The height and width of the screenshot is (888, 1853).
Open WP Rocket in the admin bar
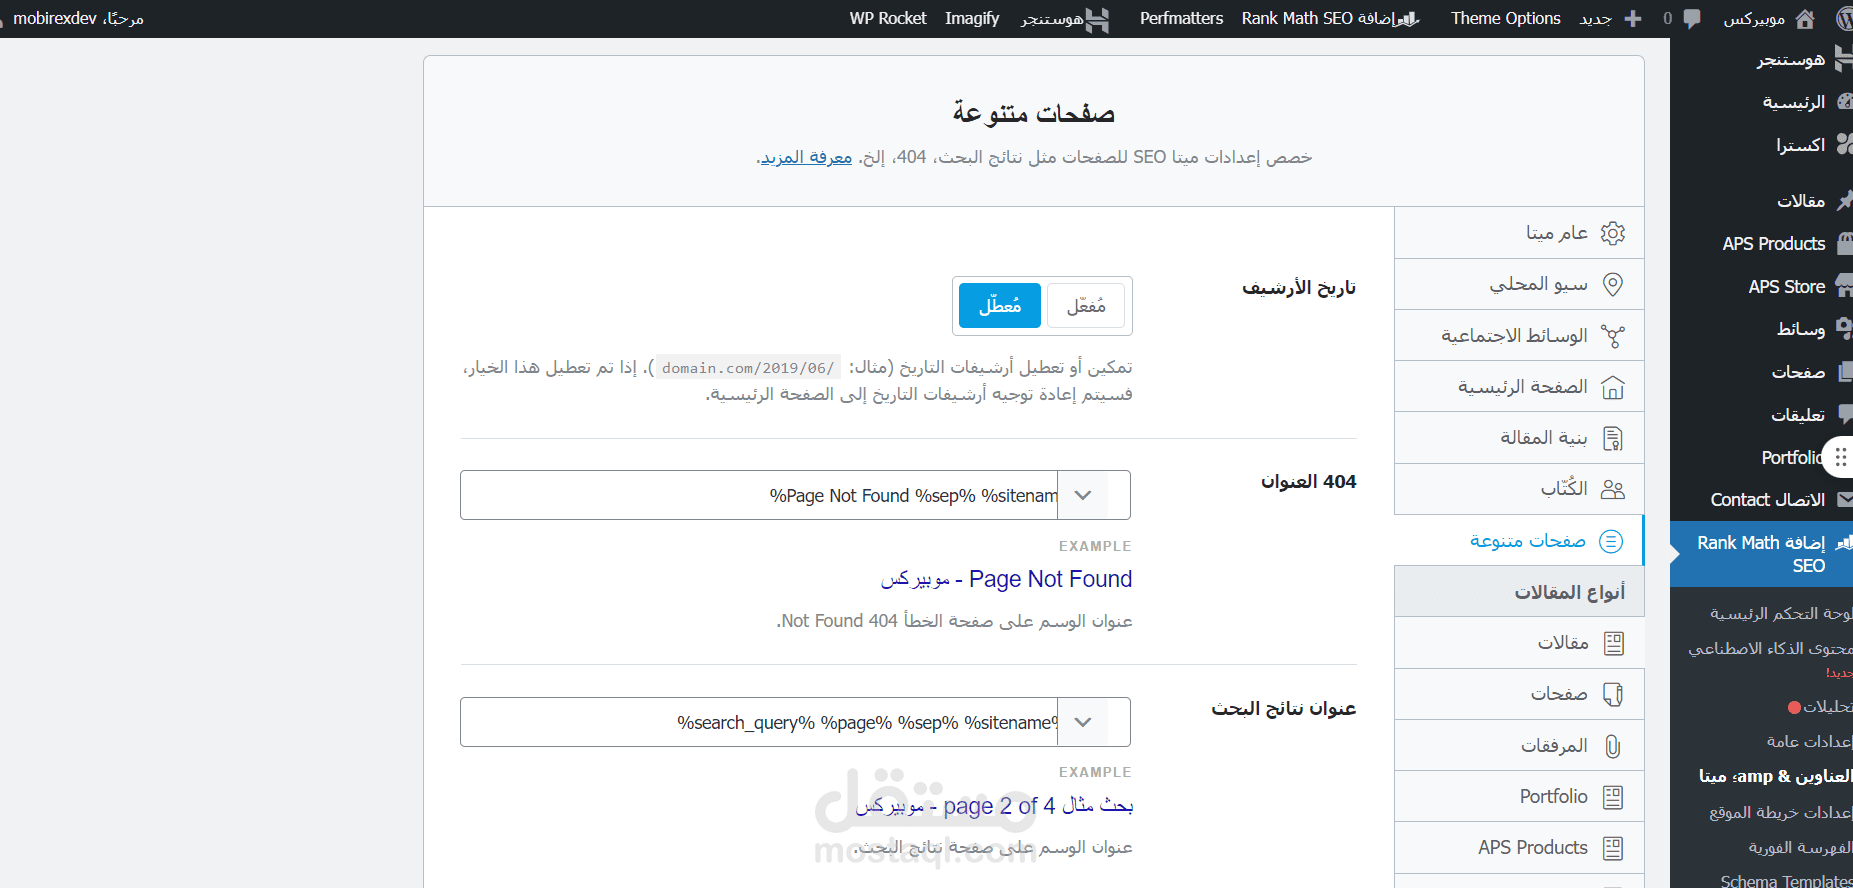point(888,19)
